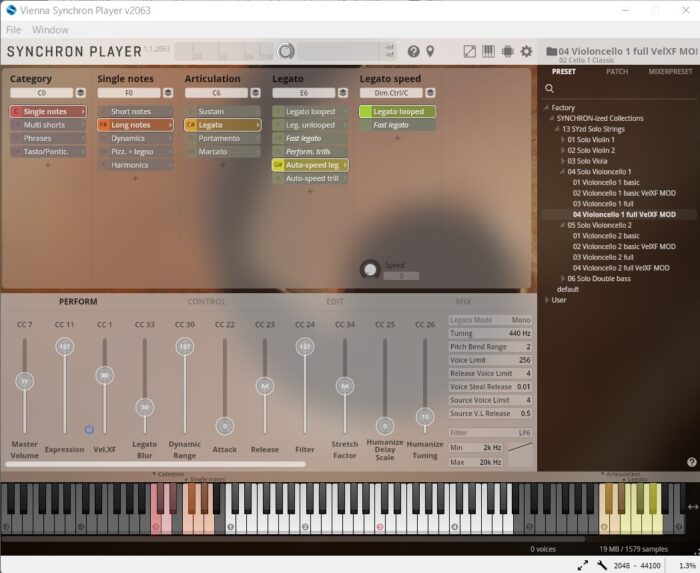The image size is (700, 573).
Task: Open the help question mark in toolbar
Action: pyautogui.click(x=413, y=51)
